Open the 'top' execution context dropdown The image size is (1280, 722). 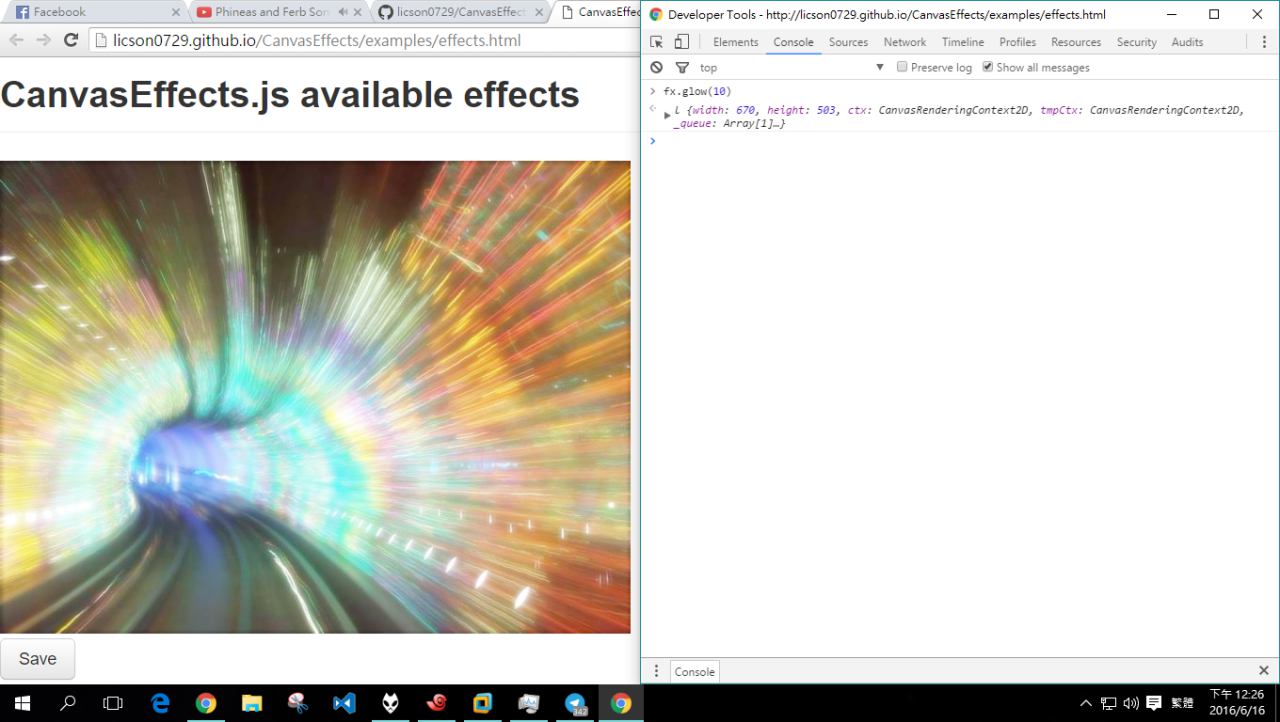pos(792,67)
